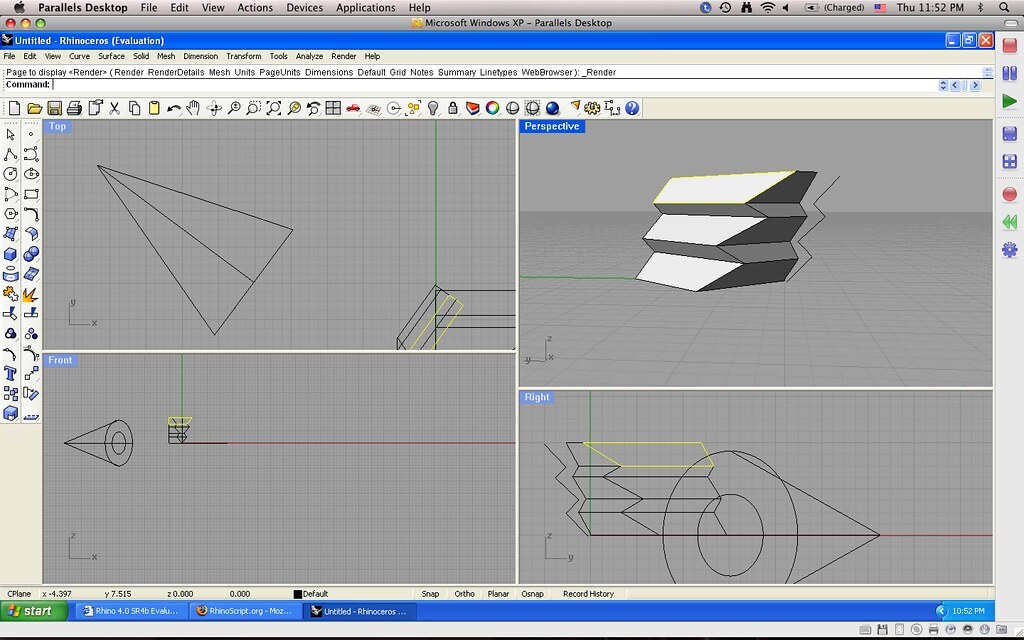
Task: Open the Solid menu
Action: (141, 56)
